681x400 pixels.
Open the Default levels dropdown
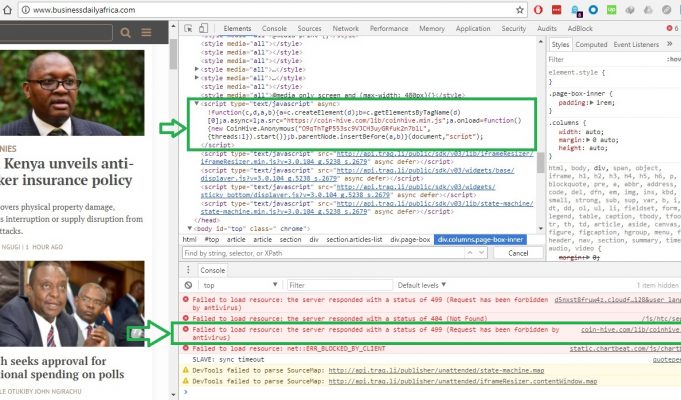click(421, 285)
